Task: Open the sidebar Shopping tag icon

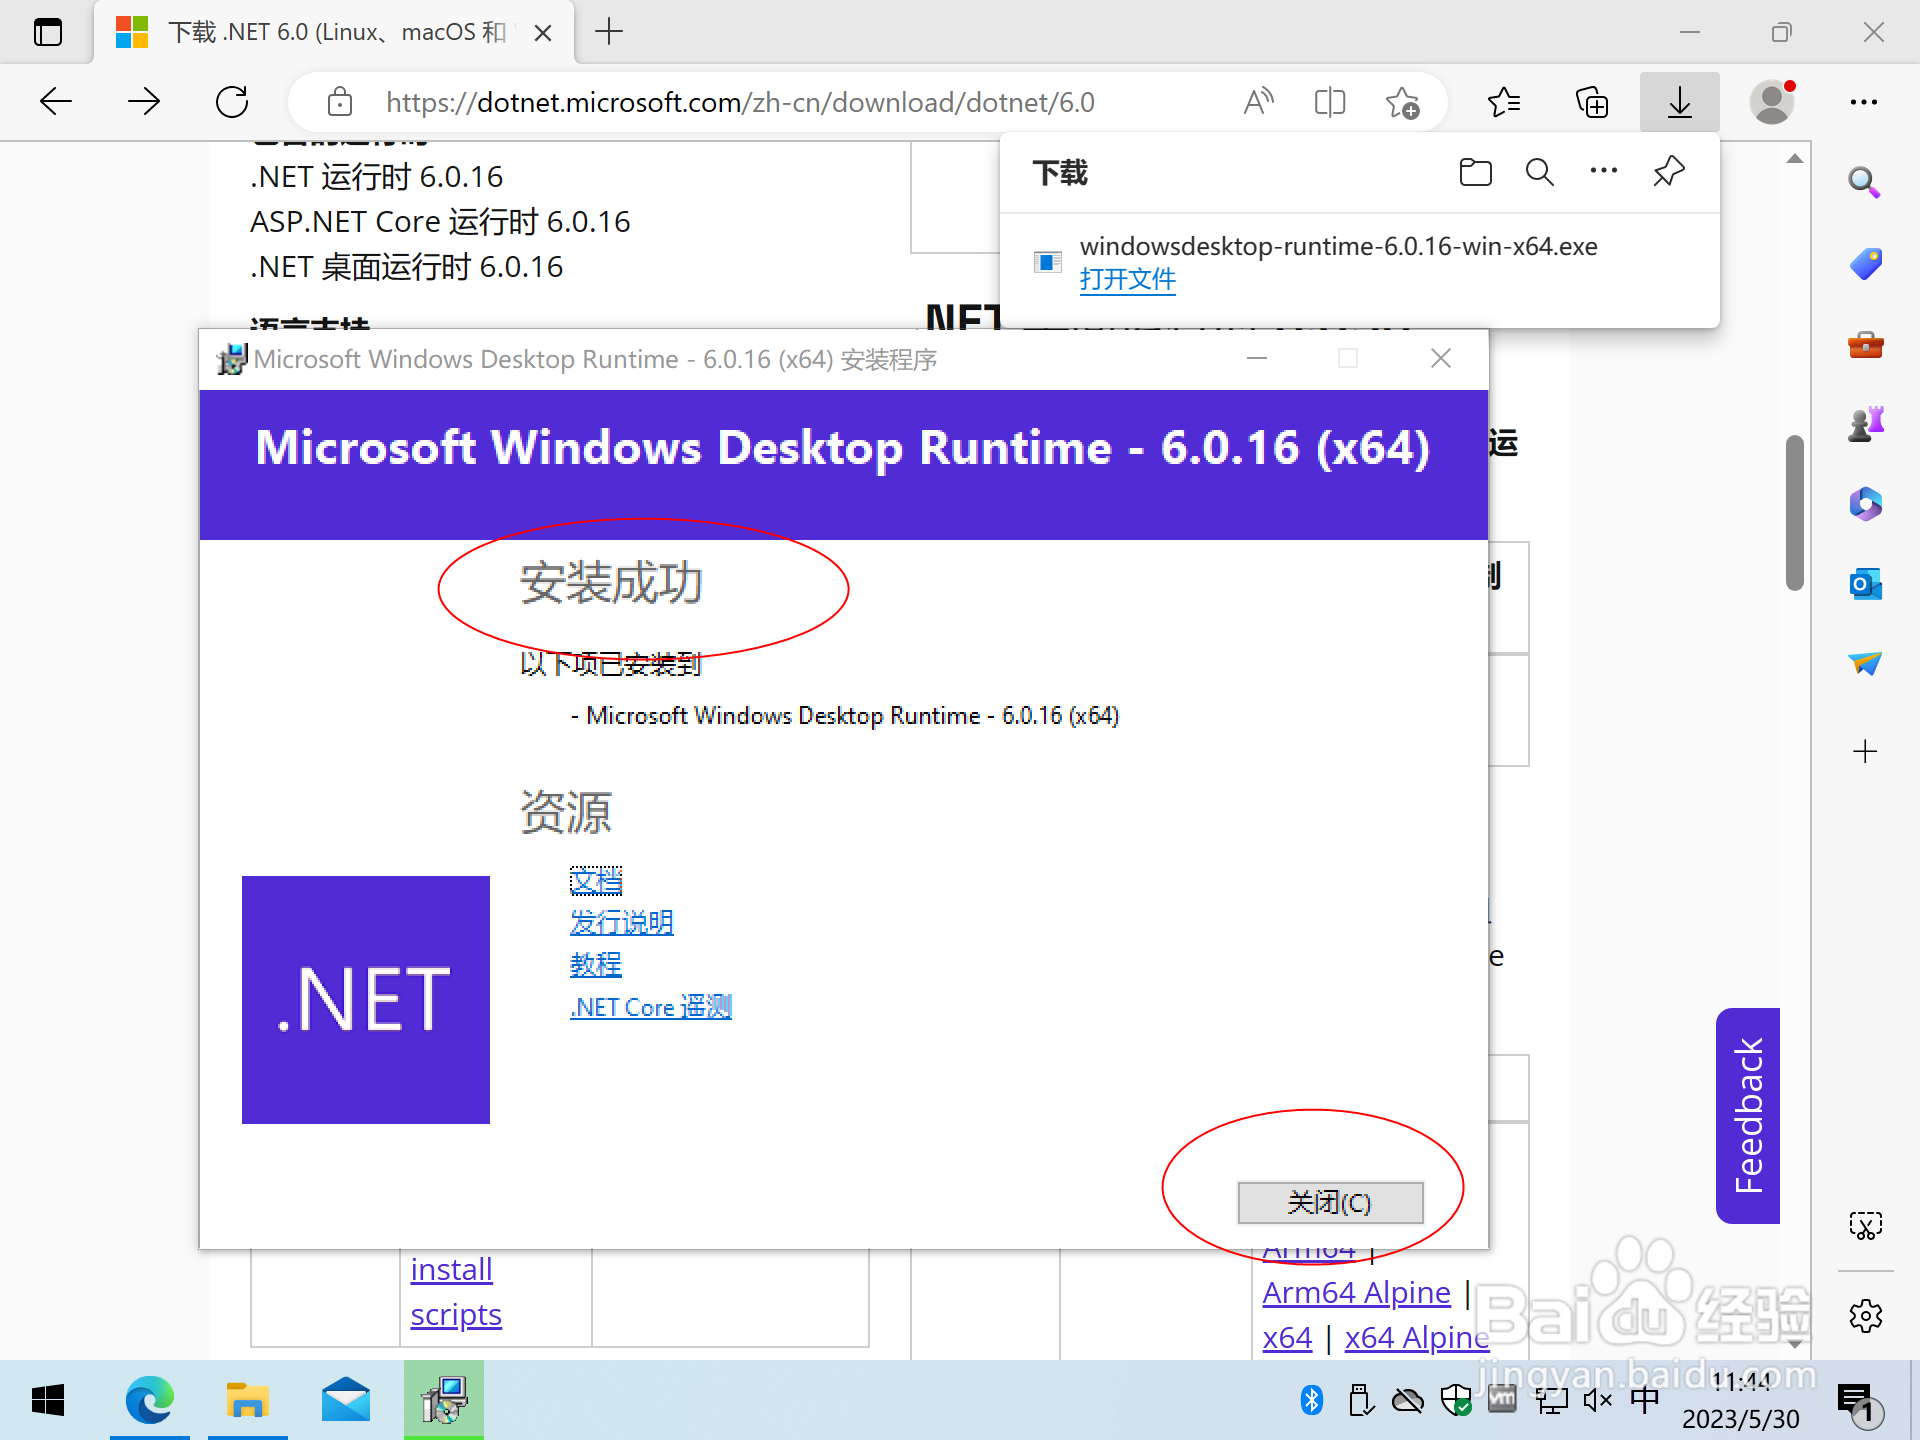Action: 1864,264
